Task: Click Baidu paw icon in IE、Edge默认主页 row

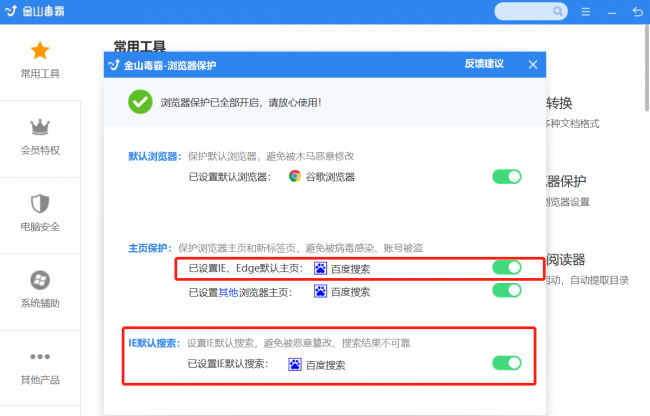Action: [x=320, y=268]
